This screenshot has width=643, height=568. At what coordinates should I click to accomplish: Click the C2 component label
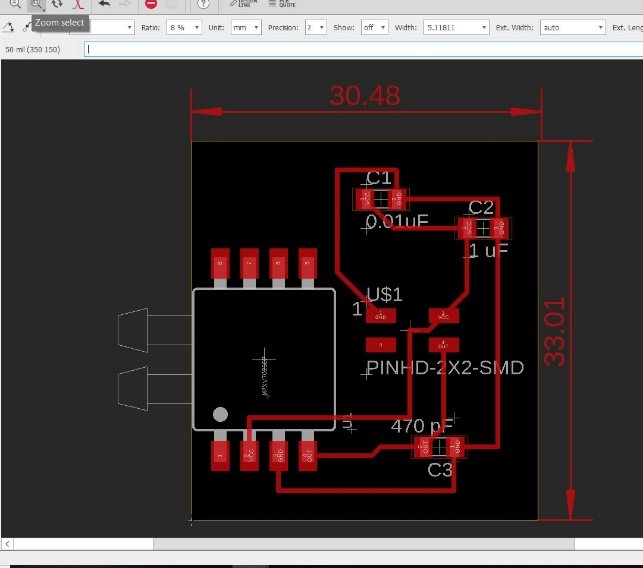tap(481, 208)
